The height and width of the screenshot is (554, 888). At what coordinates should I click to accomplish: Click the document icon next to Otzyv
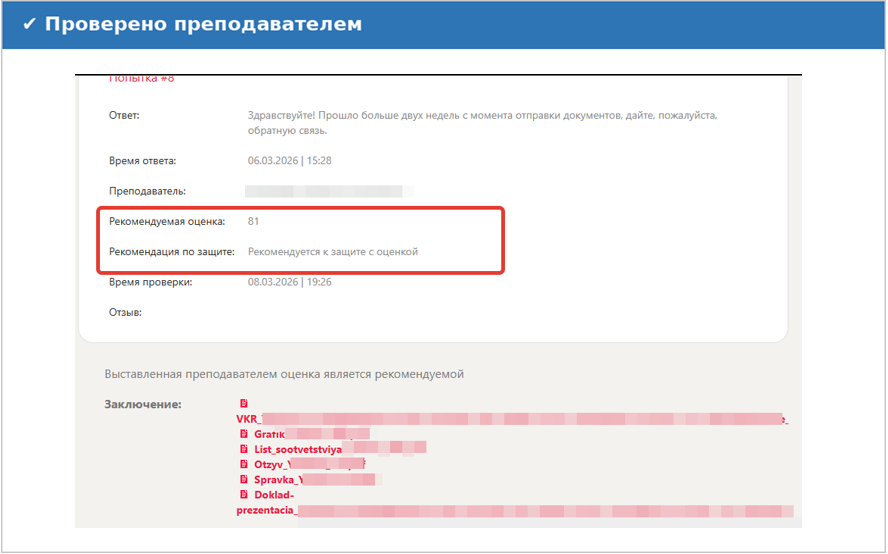pos(244,464)
